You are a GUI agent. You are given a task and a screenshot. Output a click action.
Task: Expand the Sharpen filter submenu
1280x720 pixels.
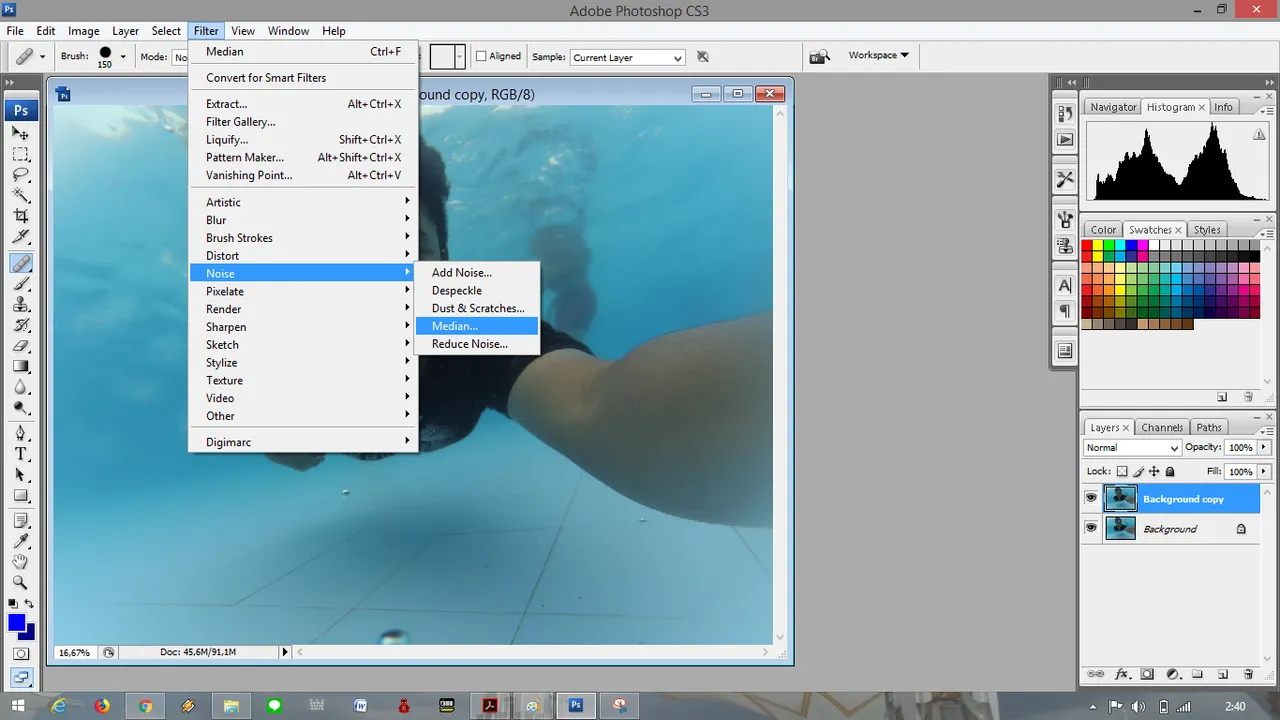(304, 327)
